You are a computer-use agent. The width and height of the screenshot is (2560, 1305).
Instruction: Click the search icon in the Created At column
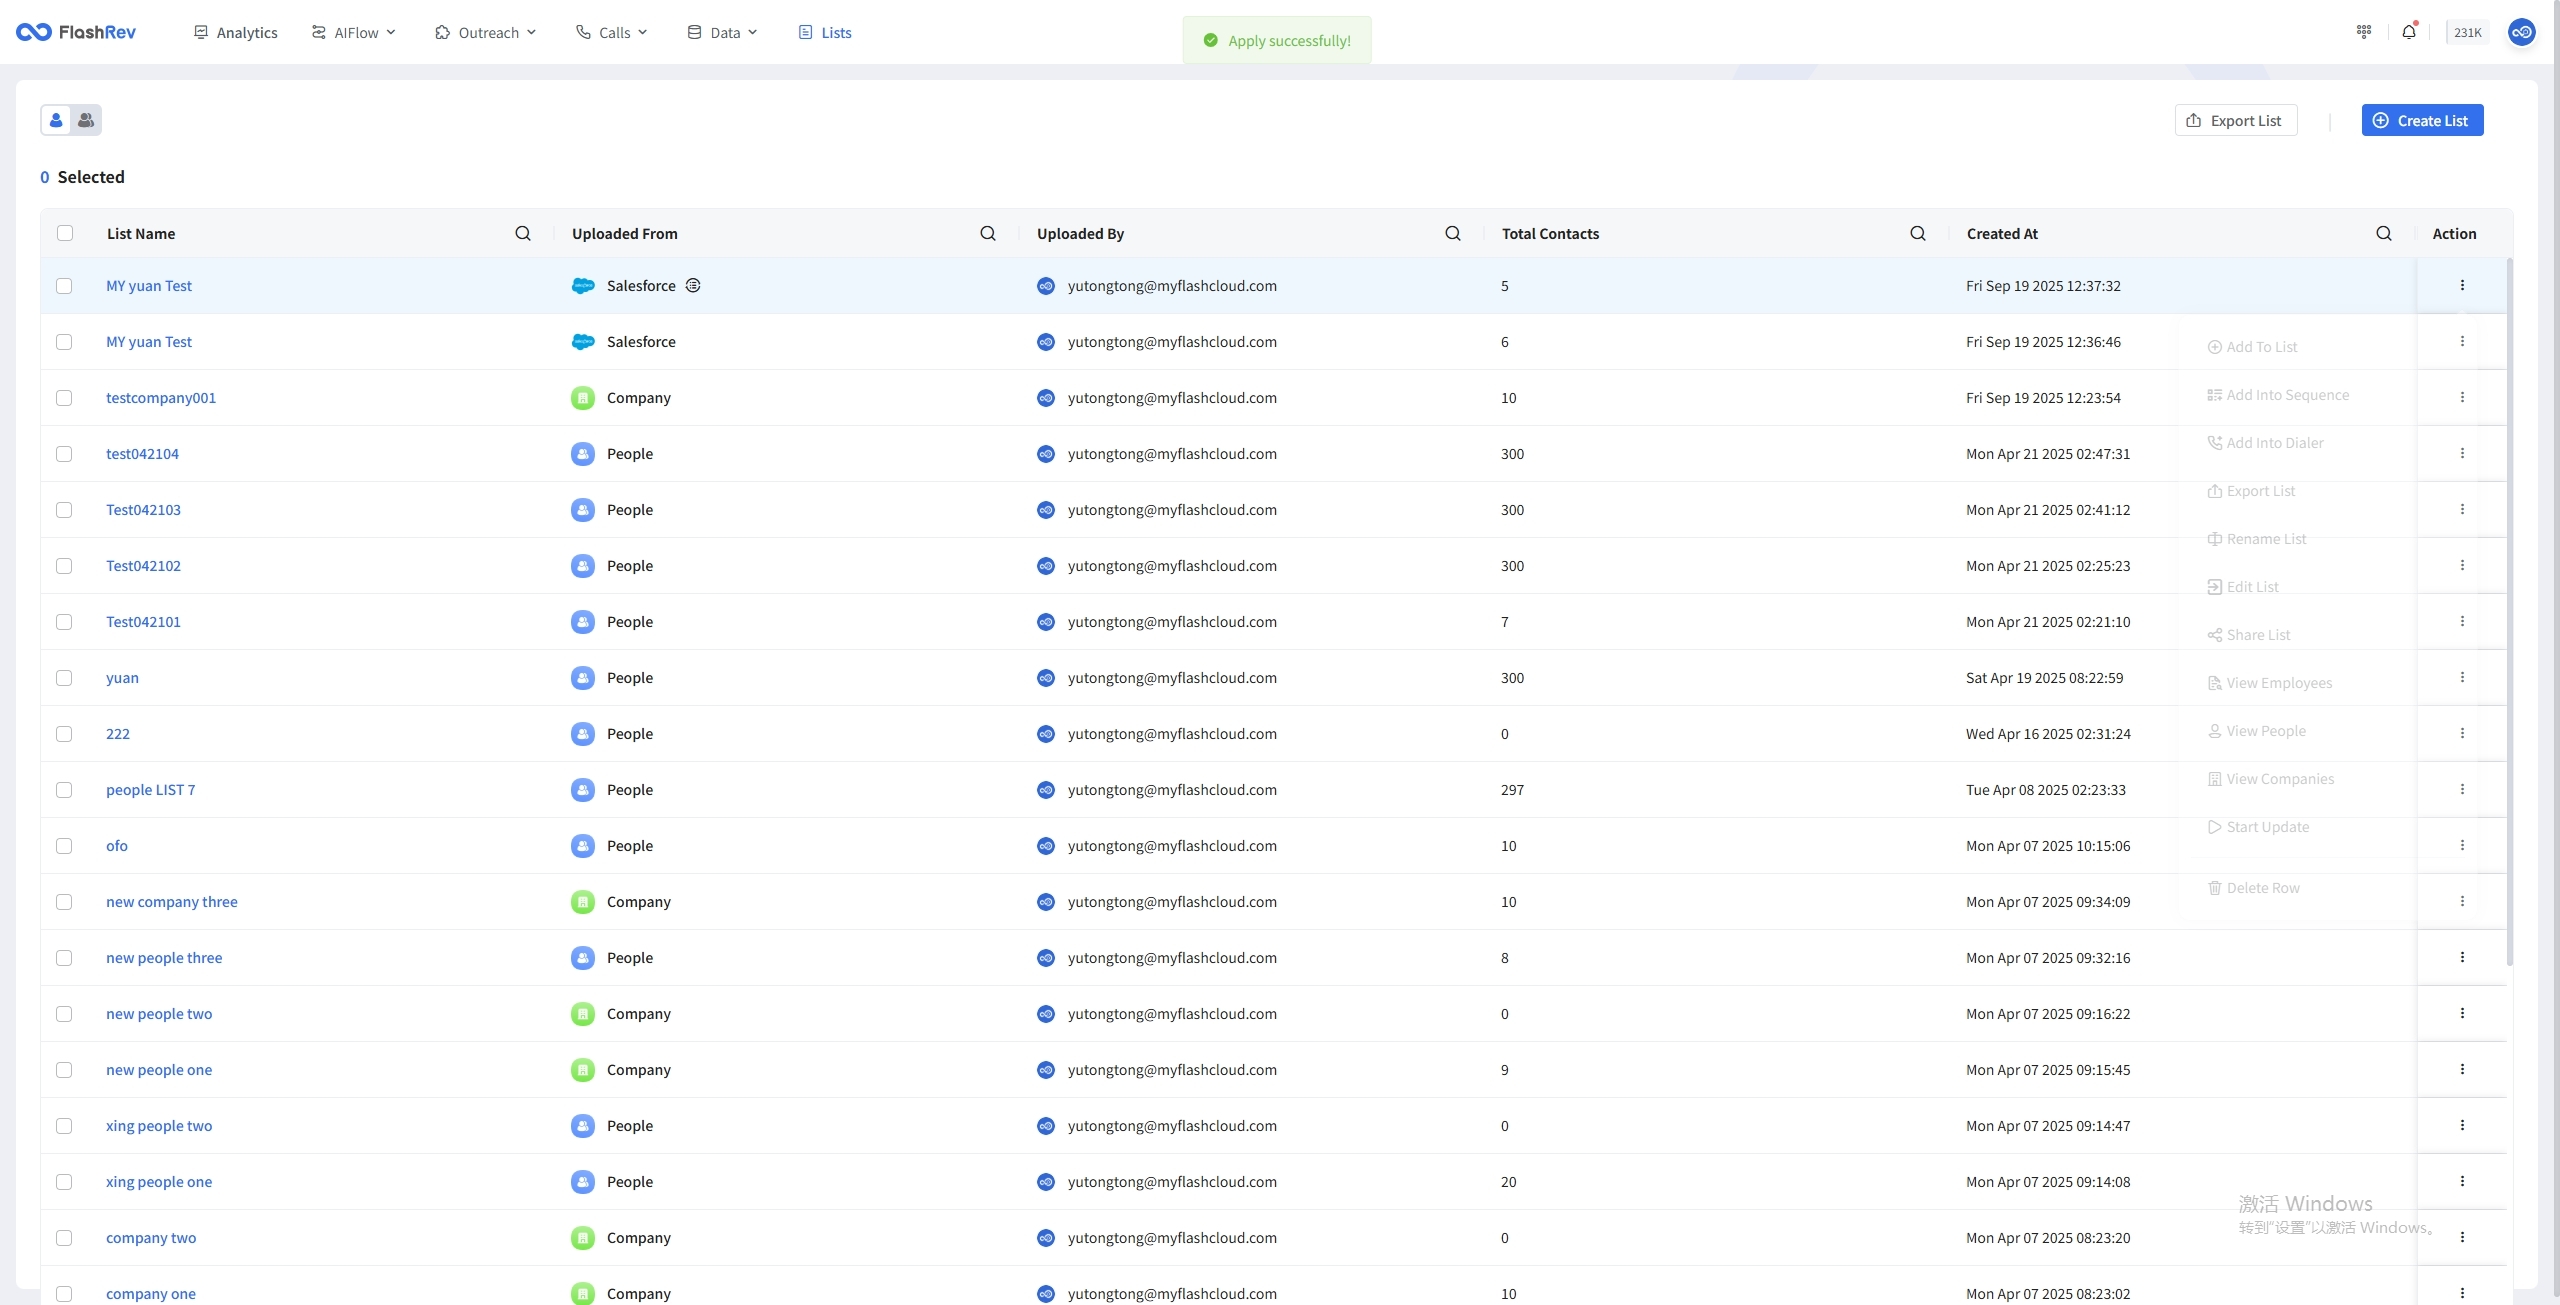(x=2383, y=233)
